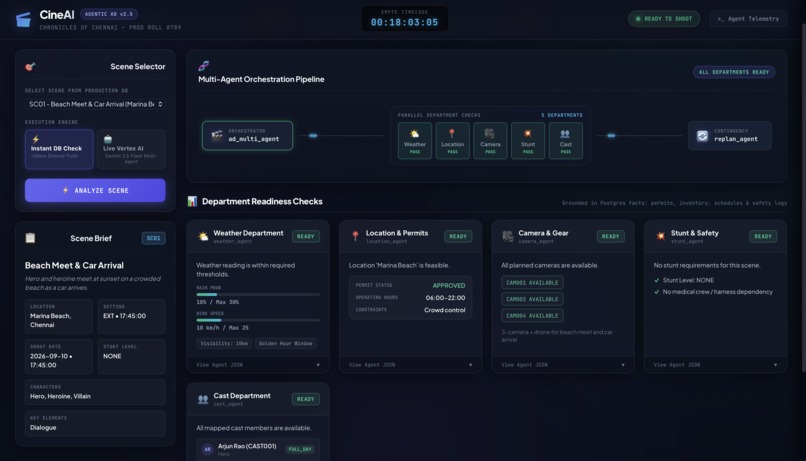
Task: Expand View Agent JSON for Camera & Gear
Action: [x=563, y=365]
